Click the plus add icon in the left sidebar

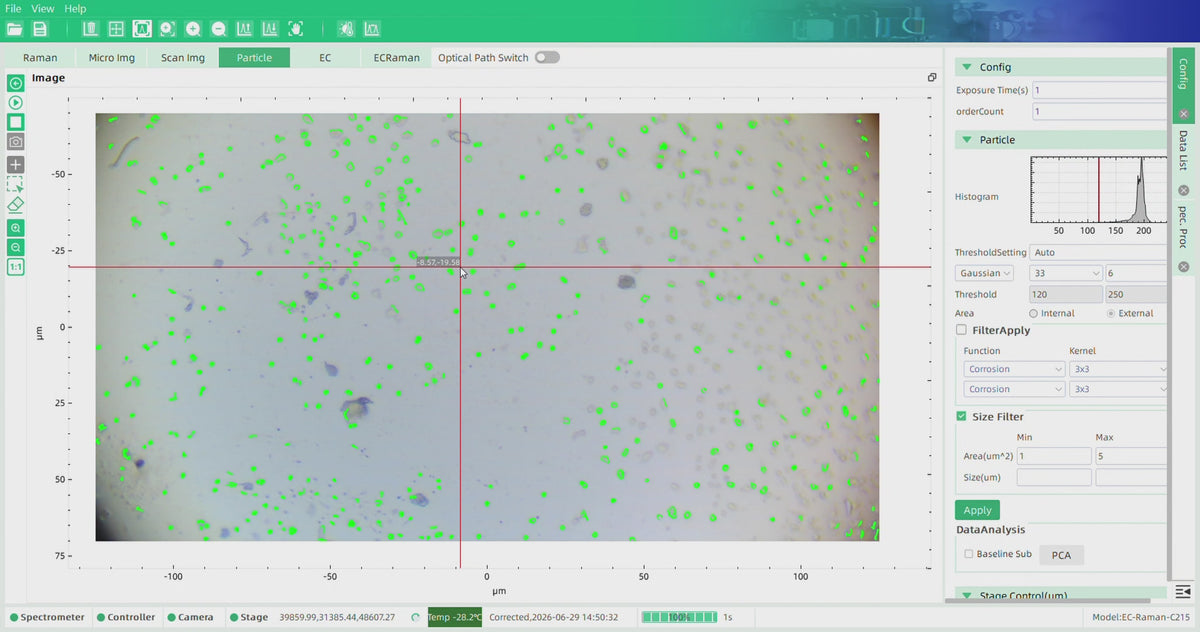[15, 164]
